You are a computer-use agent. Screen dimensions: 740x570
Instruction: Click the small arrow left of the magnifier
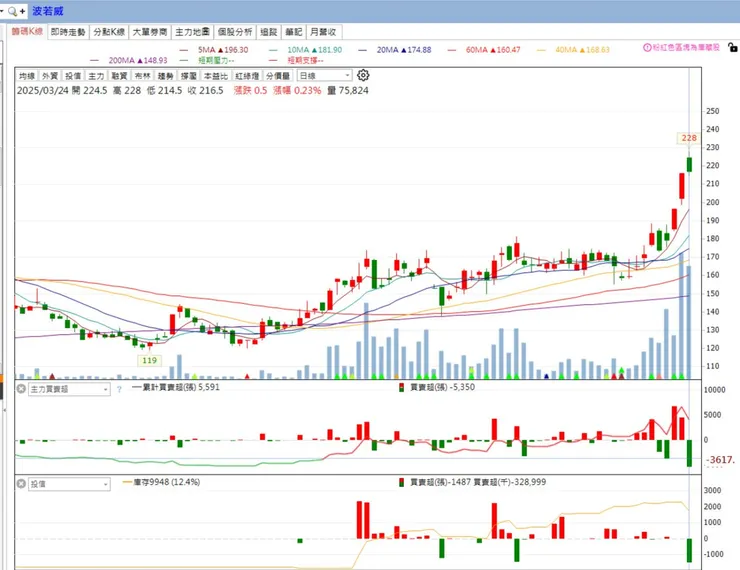tap(2, 11)
